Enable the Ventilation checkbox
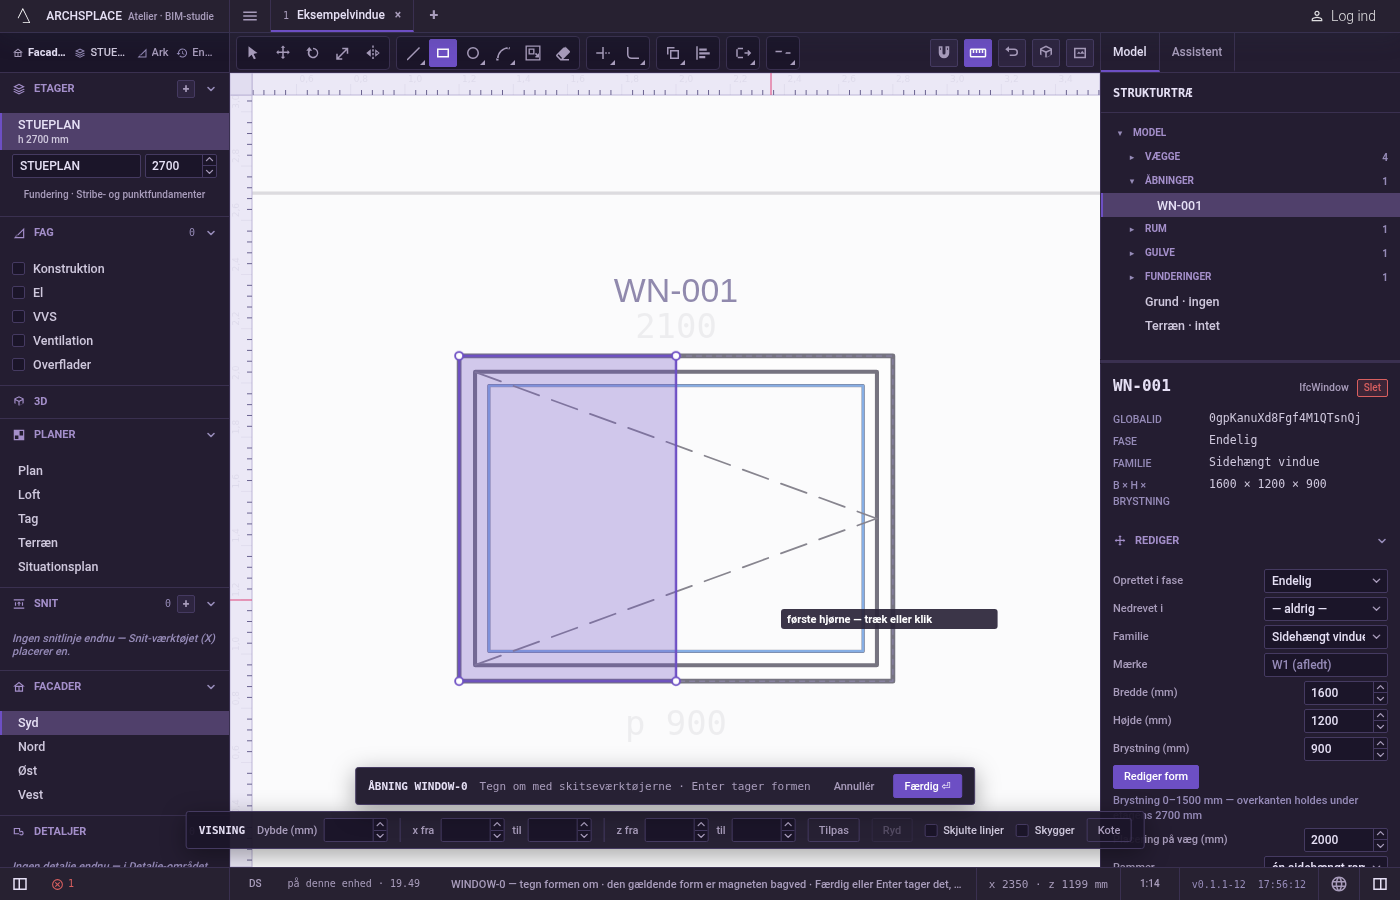The width and height of the screenshot is (1400, 900). click(x=18, y=341)
